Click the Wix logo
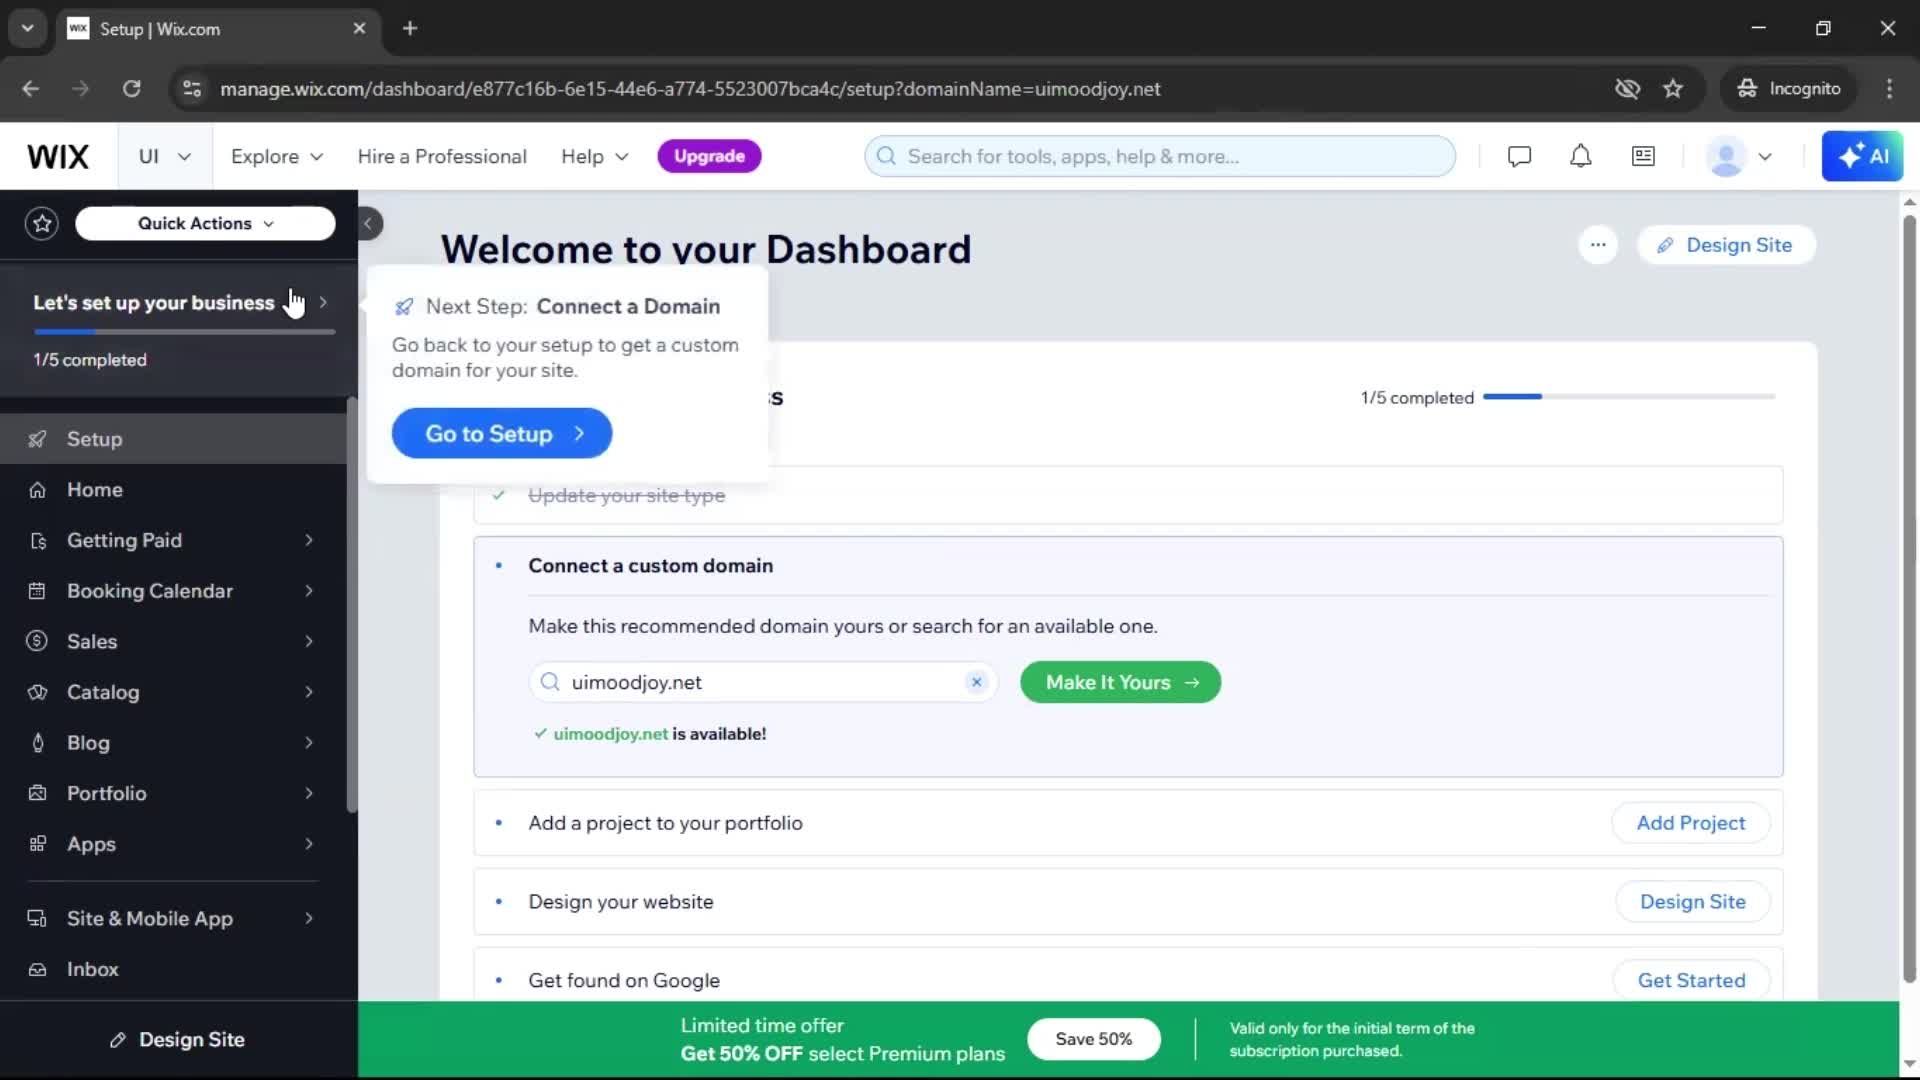The width and height of the screenshot is (1920, 1080). pyautogui.click(x=58, y=157)
